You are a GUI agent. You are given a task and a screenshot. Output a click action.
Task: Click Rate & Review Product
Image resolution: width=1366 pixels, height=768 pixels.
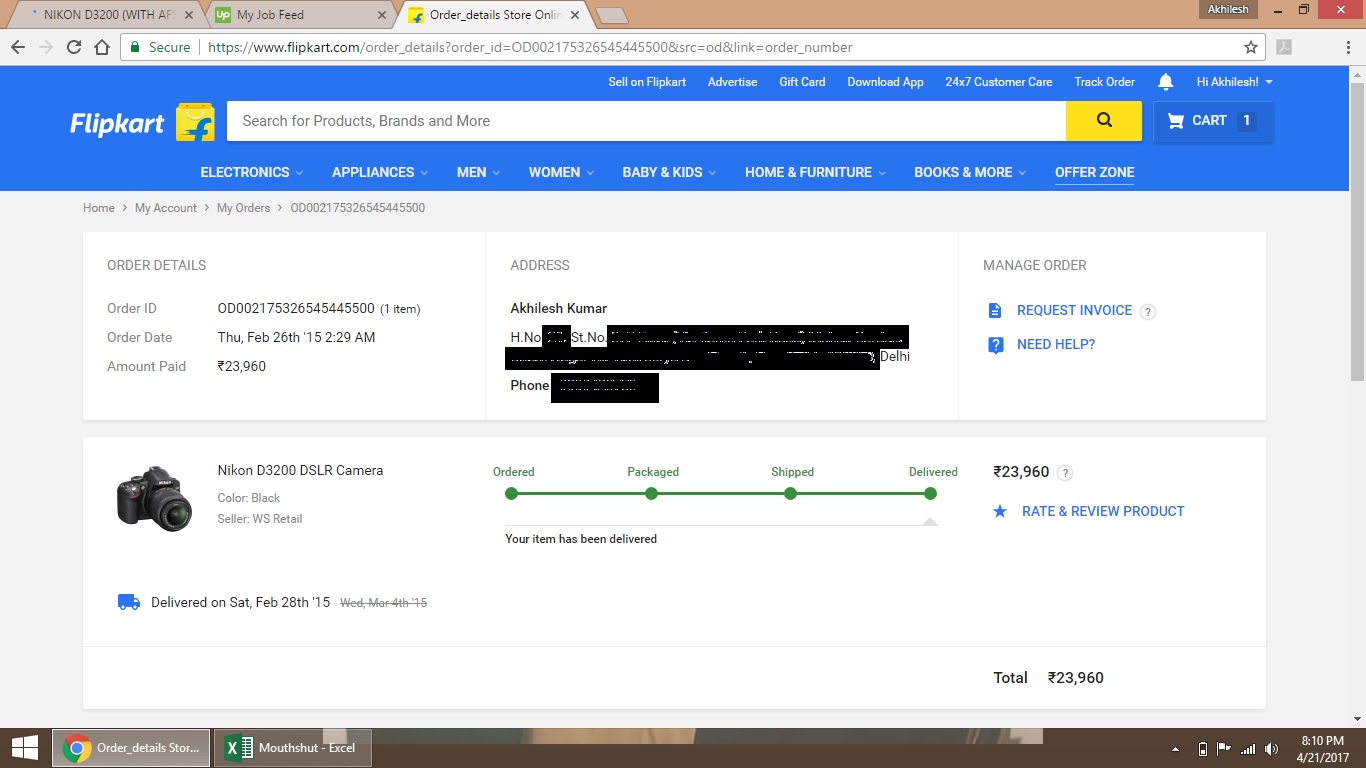tap(1102, 511)
